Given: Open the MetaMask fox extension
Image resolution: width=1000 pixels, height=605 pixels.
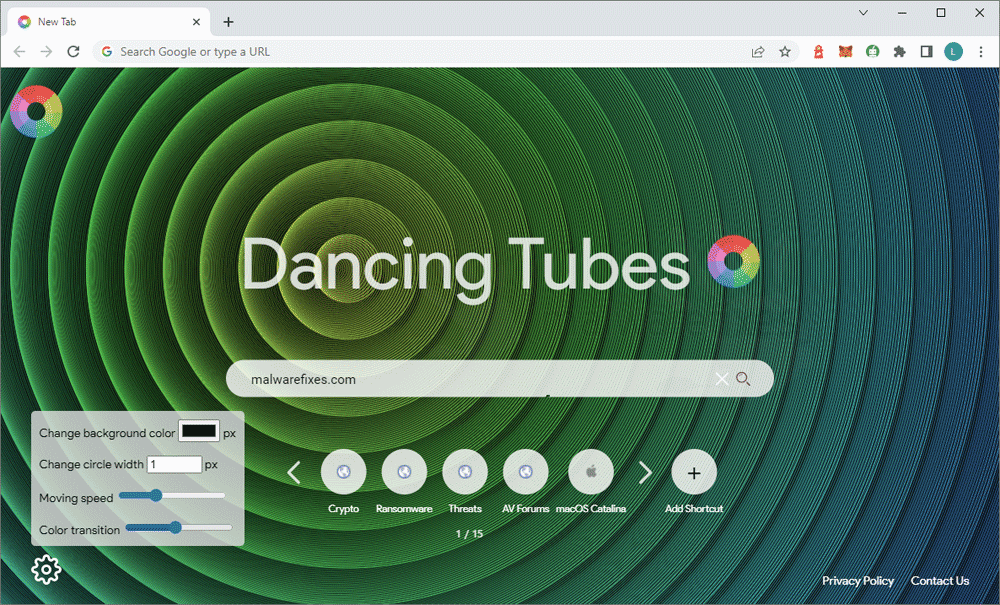Looking at the screenshot, I should click(x=845, y=52).
